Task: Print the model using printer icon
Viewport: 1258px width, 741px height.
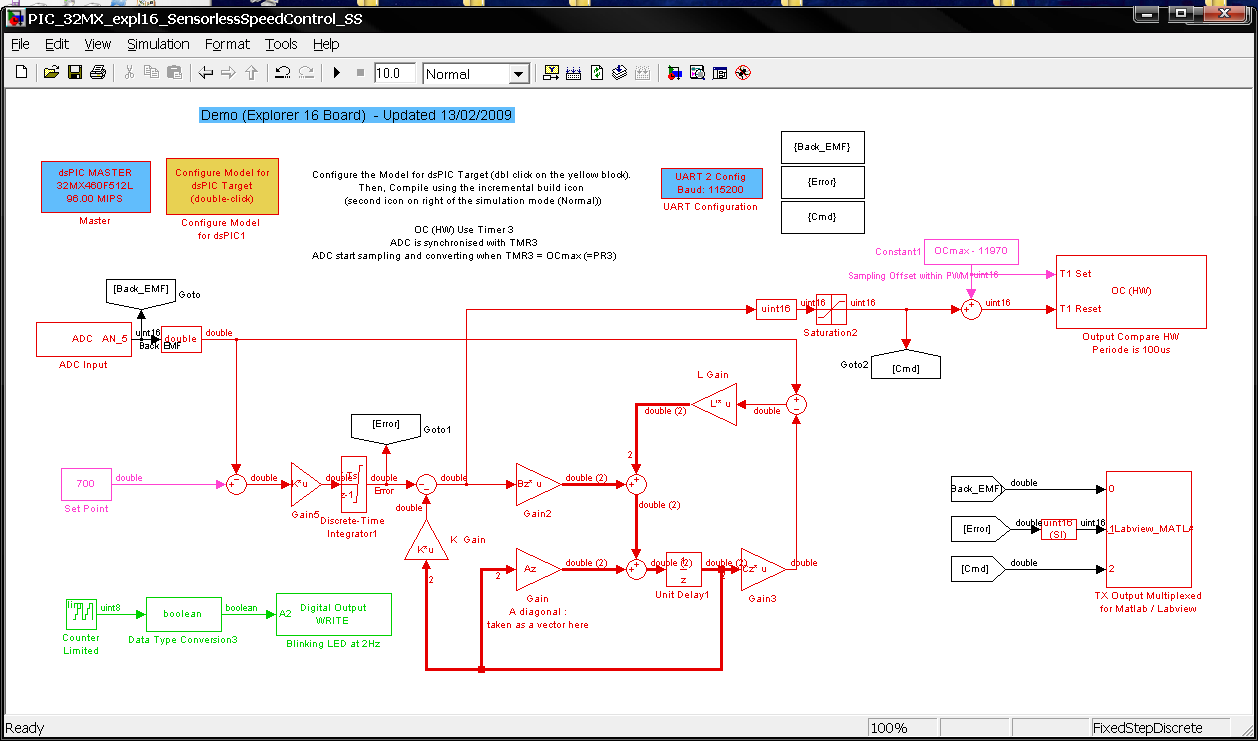Action: [98, 73]
